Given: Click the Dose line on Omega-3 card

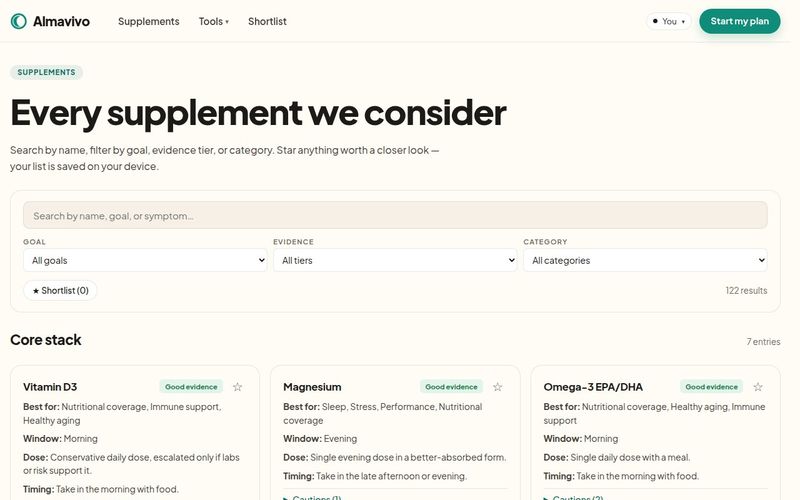Looking at the screenshot, I should [x=617, y=457].
